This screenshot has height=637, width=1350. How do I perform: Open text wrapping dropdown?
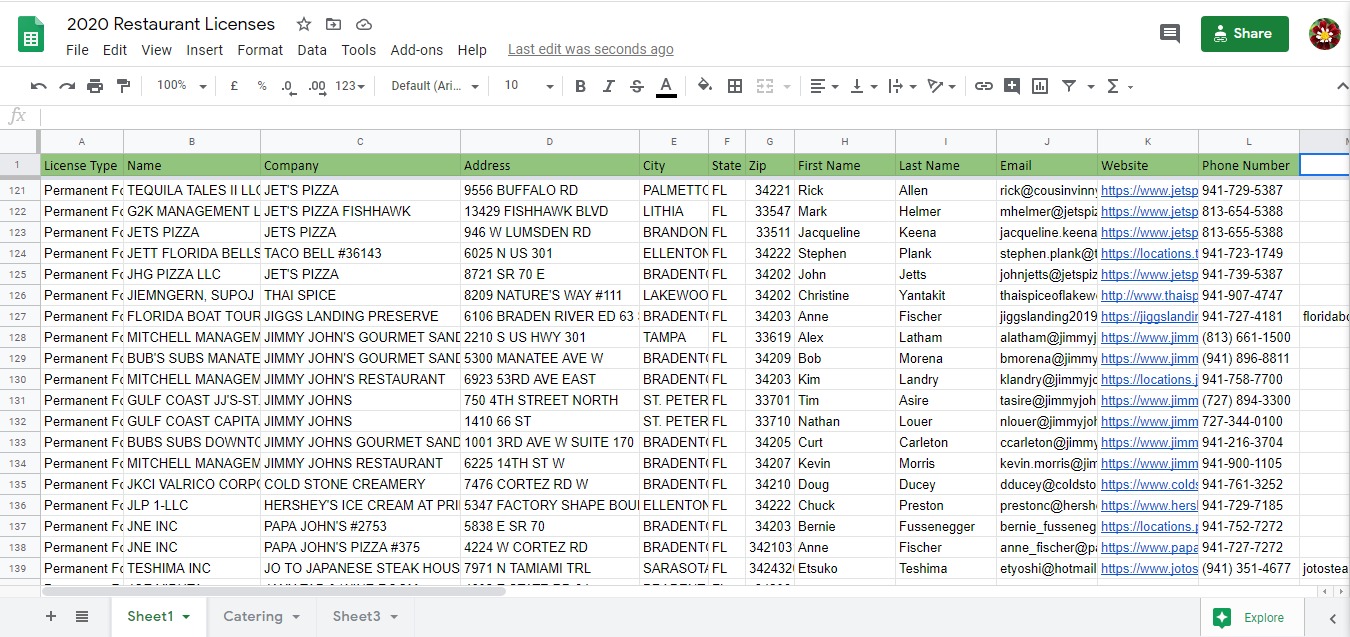tap(901, 86)
